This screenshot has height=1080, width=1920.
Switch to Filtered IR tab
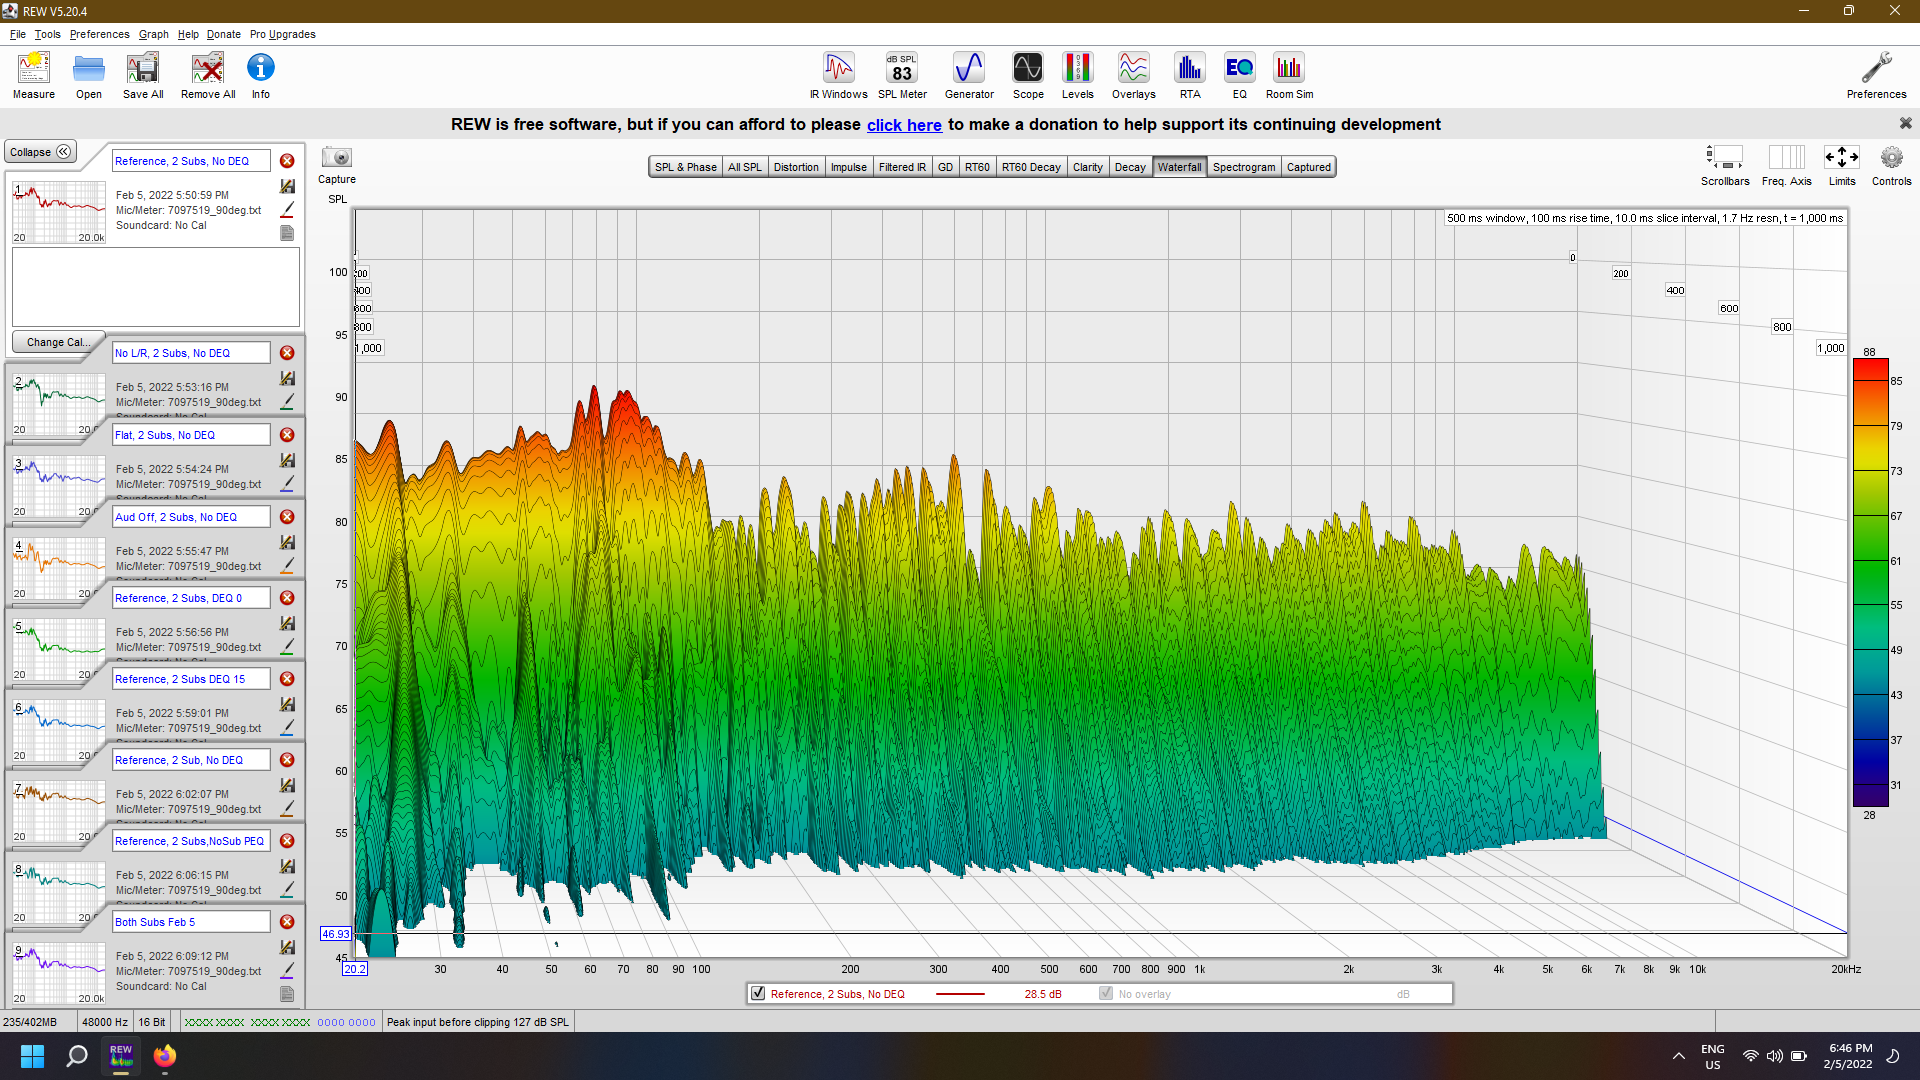(902, 167)
